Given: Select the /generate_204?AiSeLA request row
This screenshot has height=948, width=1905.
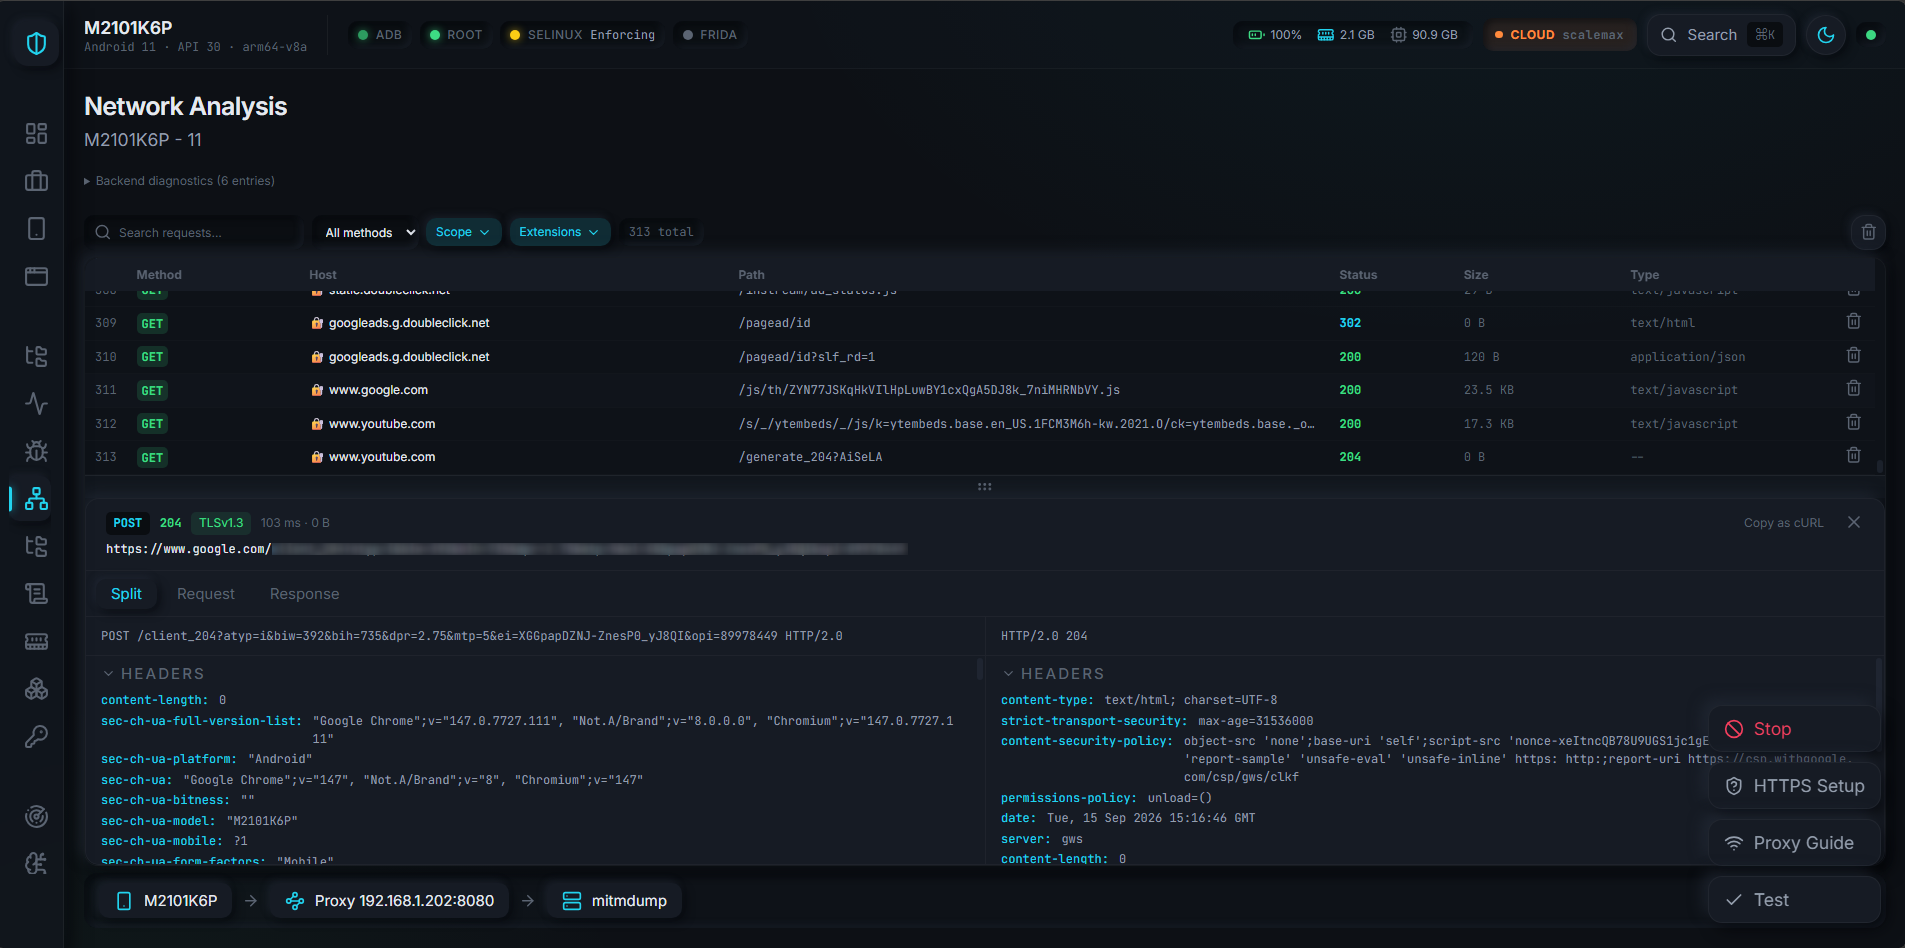Looking at the screenshot, I should pos(980,457).
